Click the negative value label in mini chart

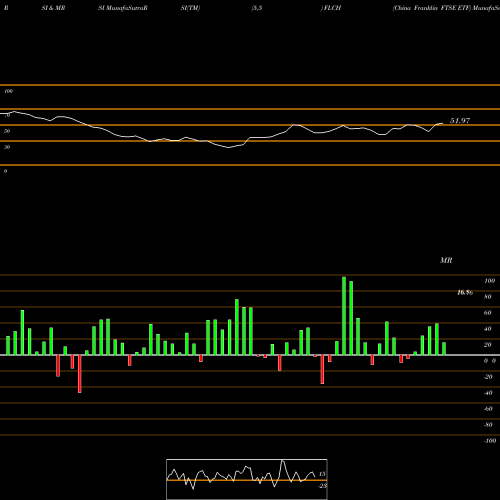[323, 486]
